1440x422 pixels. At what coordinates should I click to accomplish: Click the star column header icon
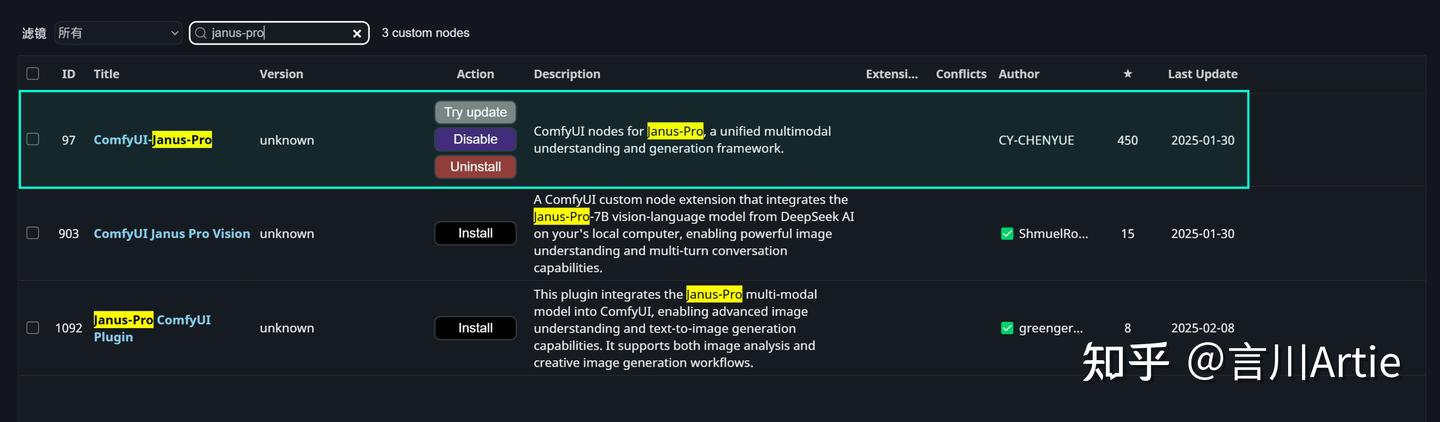pos(1127,74)
